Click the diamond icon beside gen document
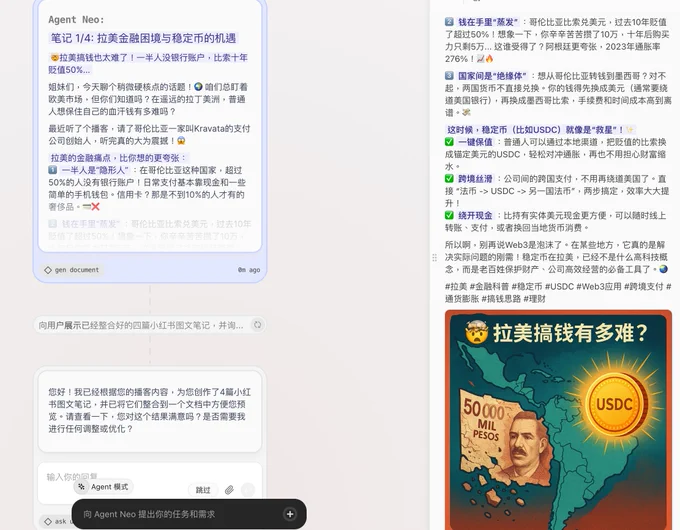The image size is (680, 530). [x=48, y=270]
